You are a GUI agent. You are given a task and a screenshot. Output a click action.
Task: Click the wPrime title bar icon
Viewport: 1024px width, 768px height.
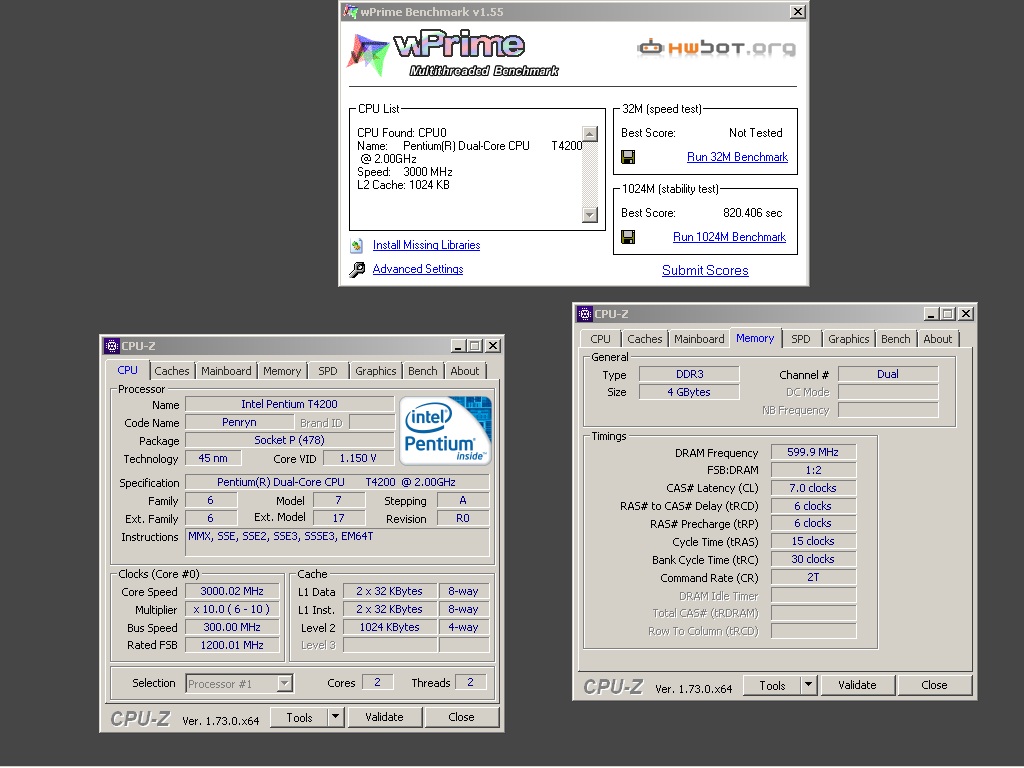pos(351,12)
